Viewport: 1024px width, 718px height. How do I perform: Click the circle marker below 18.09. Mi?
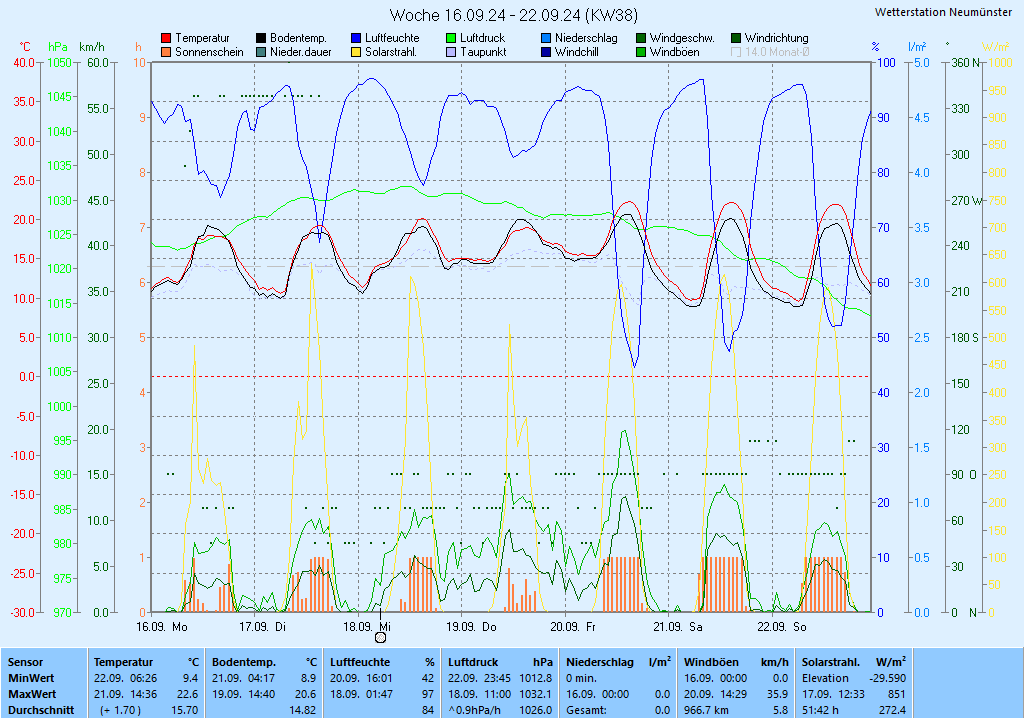point(380,637)
